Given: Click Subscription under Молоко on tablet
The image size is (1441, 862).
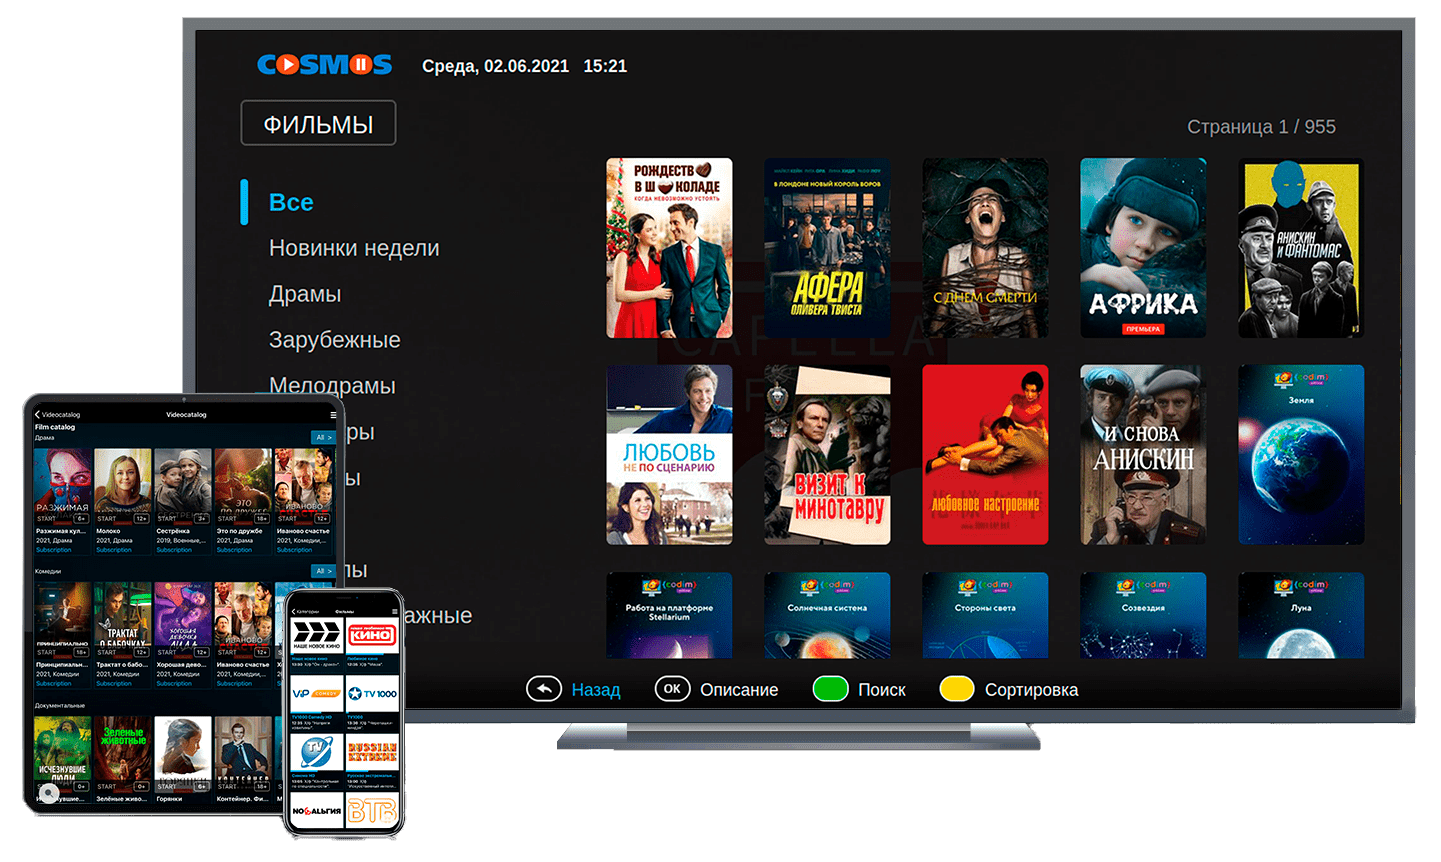Looking at the screenshot, I should coord(114,550).
